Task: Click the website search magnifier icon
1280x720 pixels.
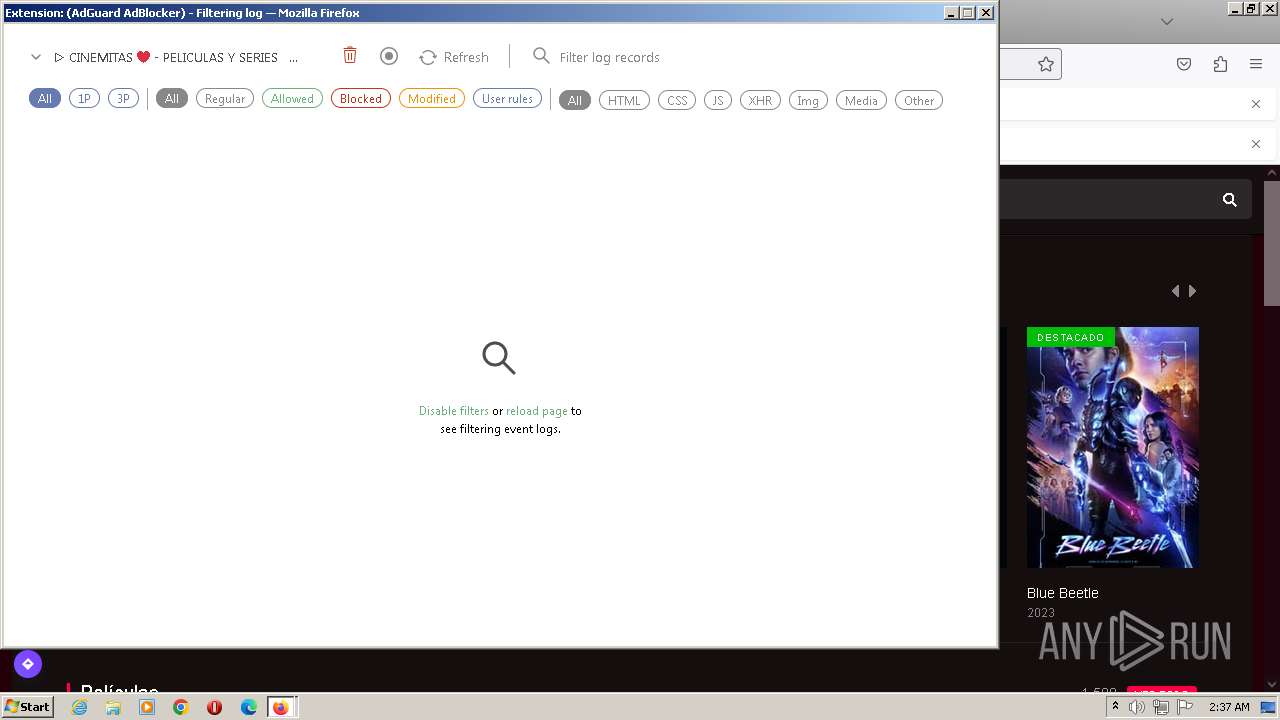Action: pyautogui.click(x=1230, y=200)
